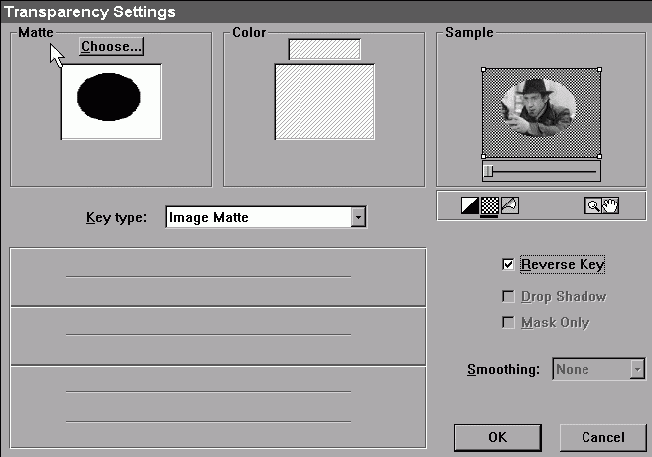
Task: Toggle the Mask Only checkbox
Action: coord(509,323)
